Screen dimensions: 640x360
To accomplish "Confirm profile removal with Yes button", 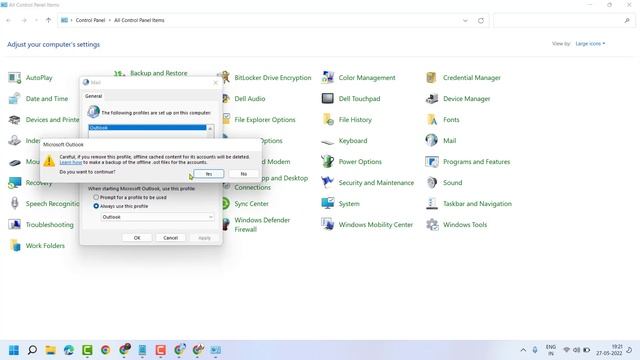I will pos(209,174).
